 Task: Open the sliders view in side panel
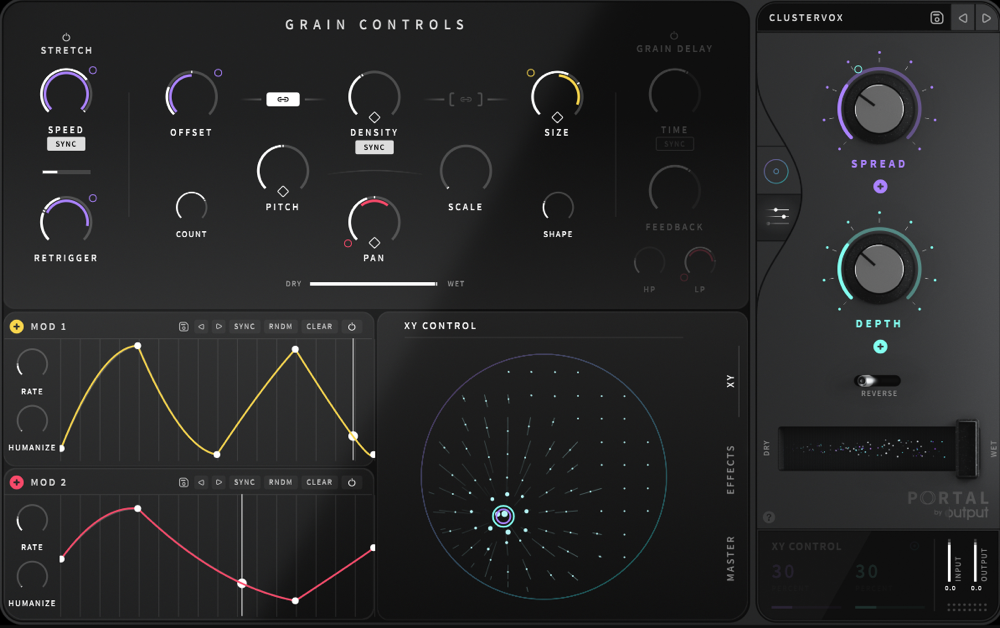coord(778,215)
